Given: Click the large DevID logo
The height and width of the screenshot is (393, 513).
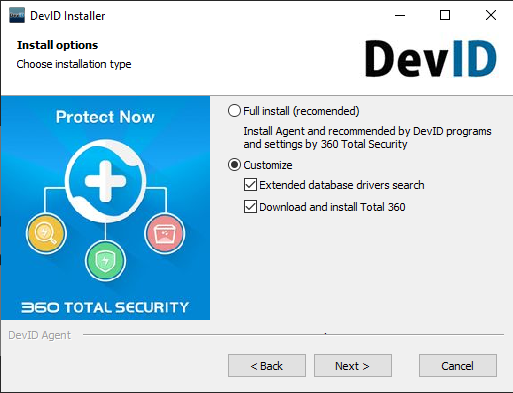Looking at the screenshot, I should (x=431, y=59).
